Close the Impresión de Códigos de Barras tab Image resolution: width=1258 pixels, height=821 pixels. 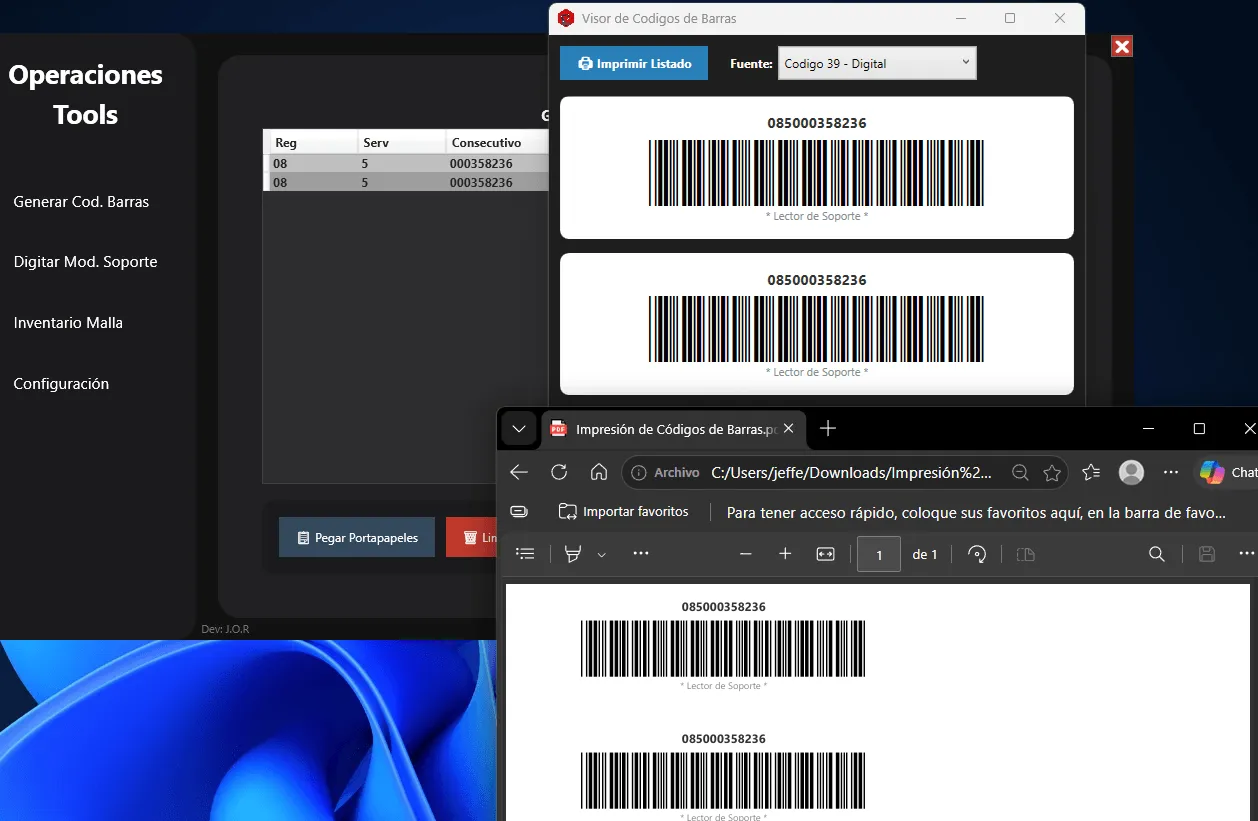click(789, 429)
